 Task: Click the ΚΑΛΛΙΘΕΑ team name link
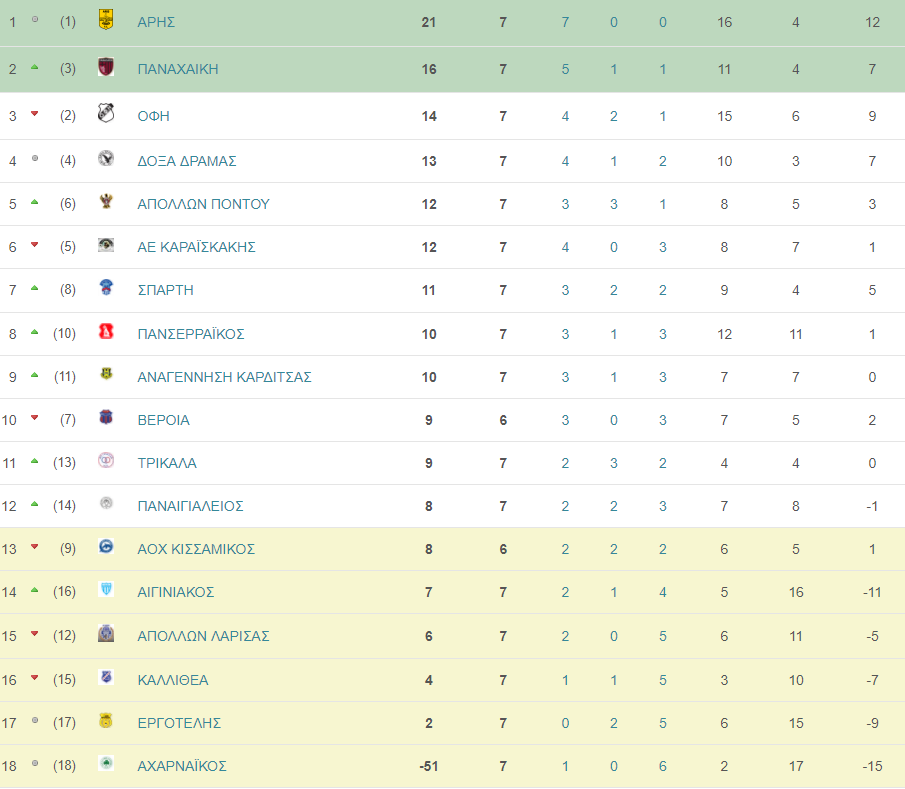(173, 680)
